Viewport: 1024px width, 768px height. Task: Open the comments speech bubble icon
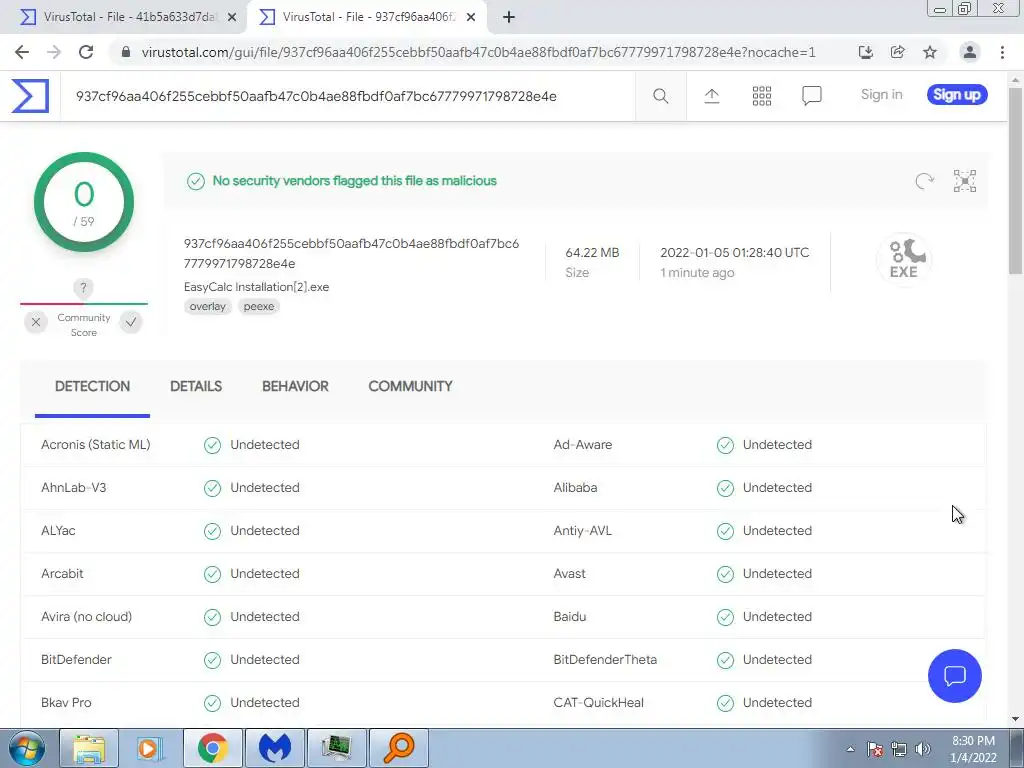click(812, 96)
